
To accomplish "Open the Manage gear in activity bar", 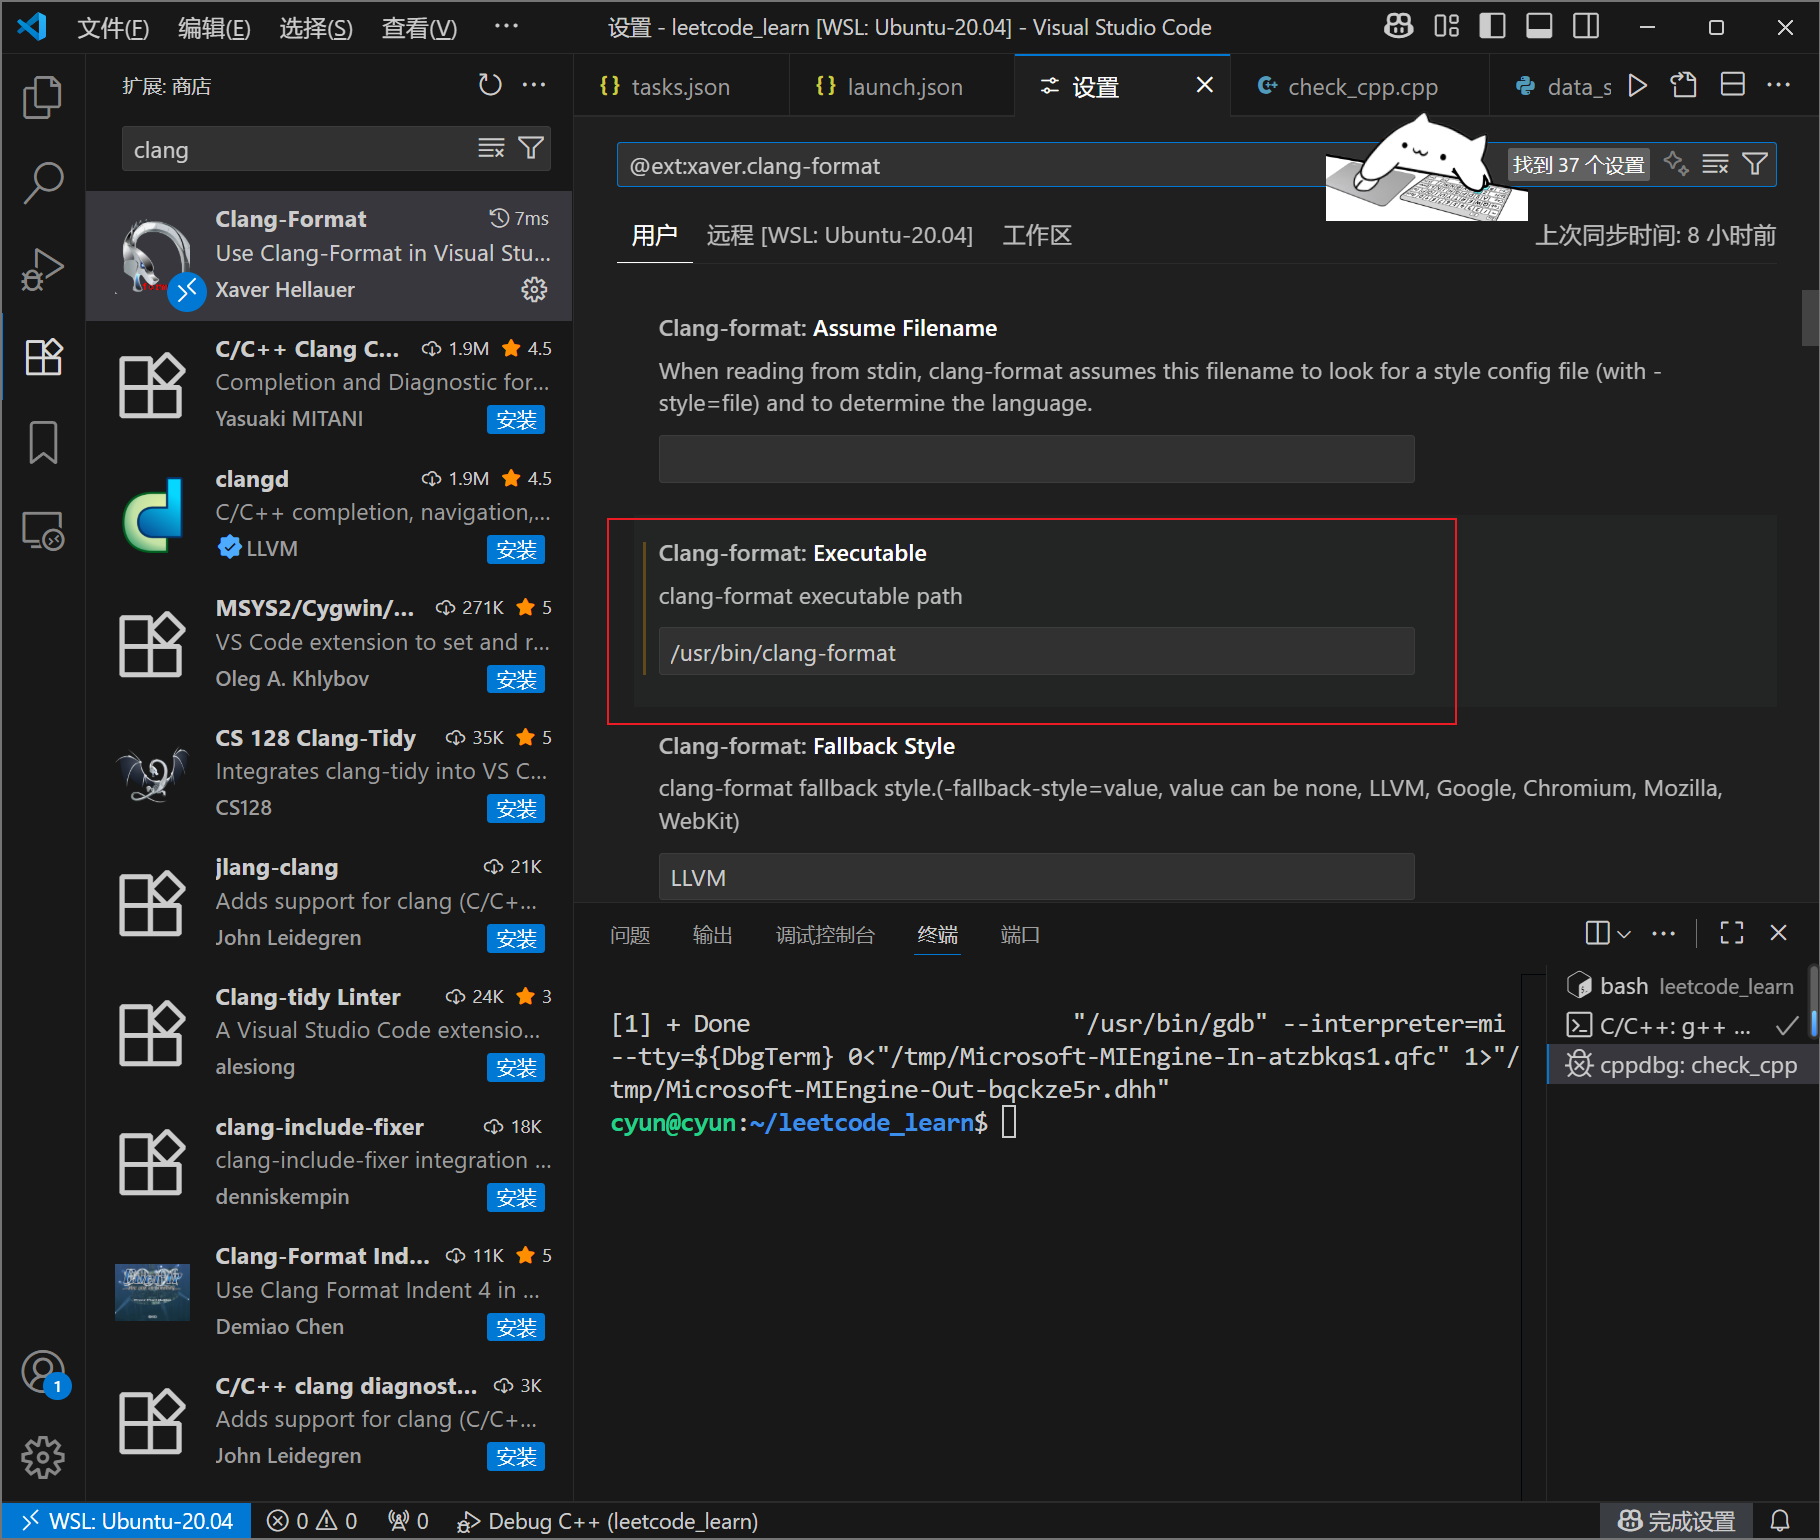I will (x=42, y=1457).
